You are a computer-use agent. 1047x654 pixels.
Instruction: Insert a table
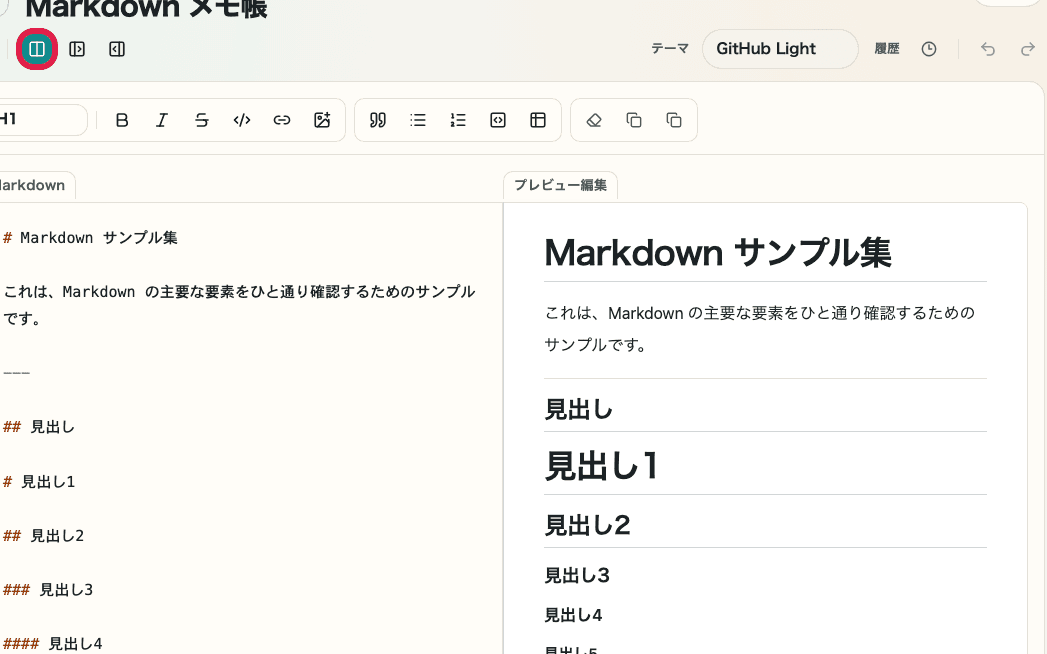tap(538, 120)
